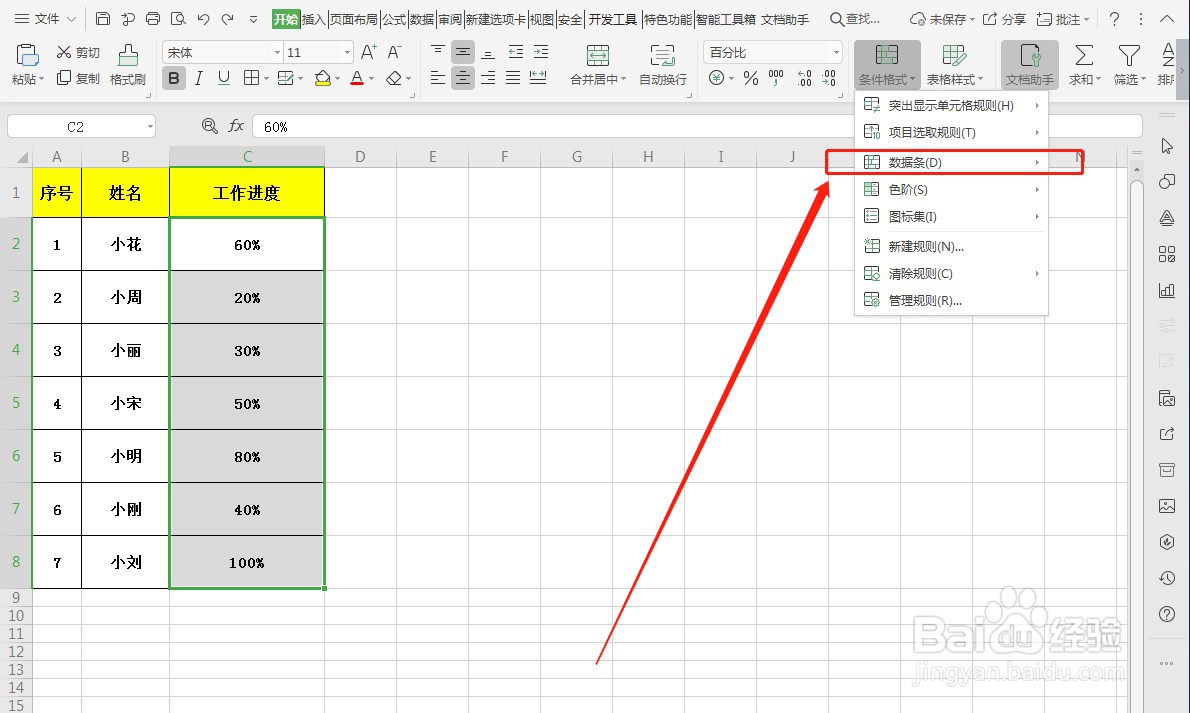This screenshot has width=1190, height=713.
Task: Open the cell borders tool
Action: point(251,78)
